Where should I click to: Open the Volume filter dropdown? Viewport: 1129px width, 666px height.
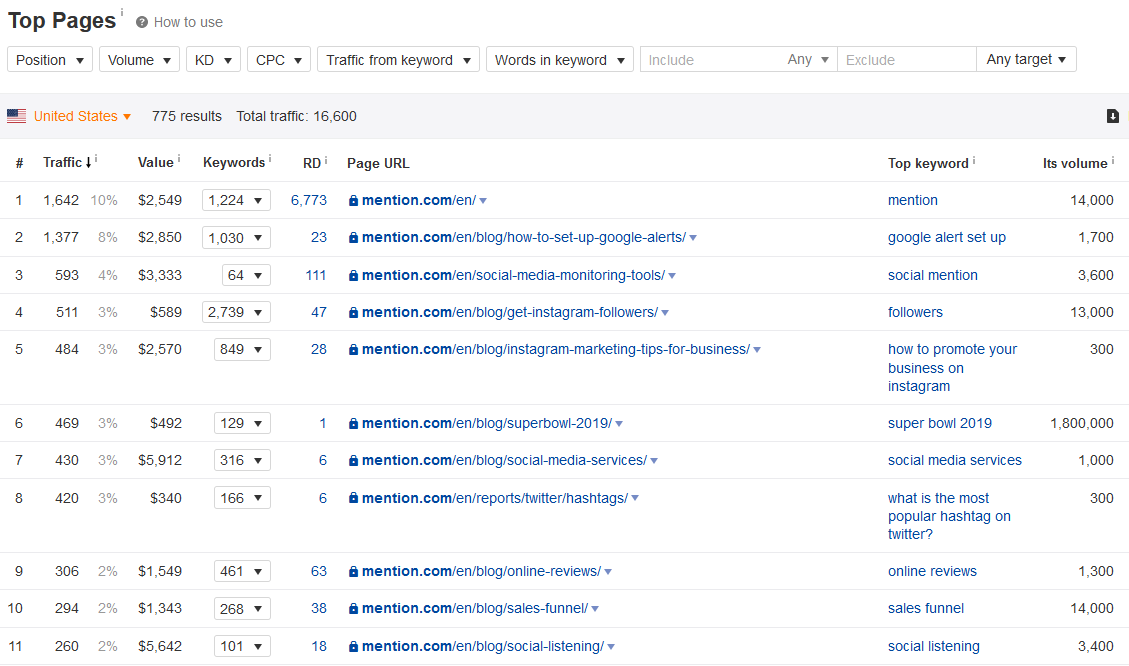pyautogui.click(x=139, y=60)
